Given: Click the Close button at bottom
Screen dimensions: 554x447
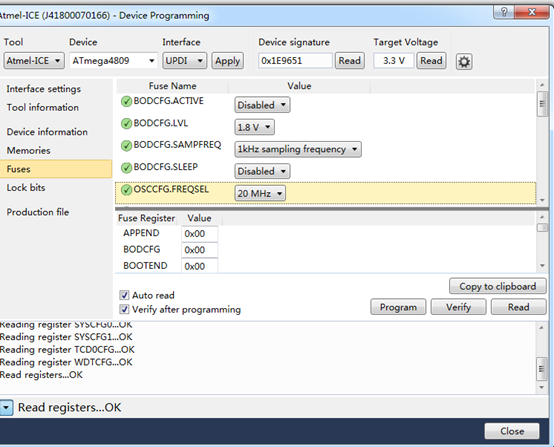Looking at the screenshot, I should click(x=512, y=431).
